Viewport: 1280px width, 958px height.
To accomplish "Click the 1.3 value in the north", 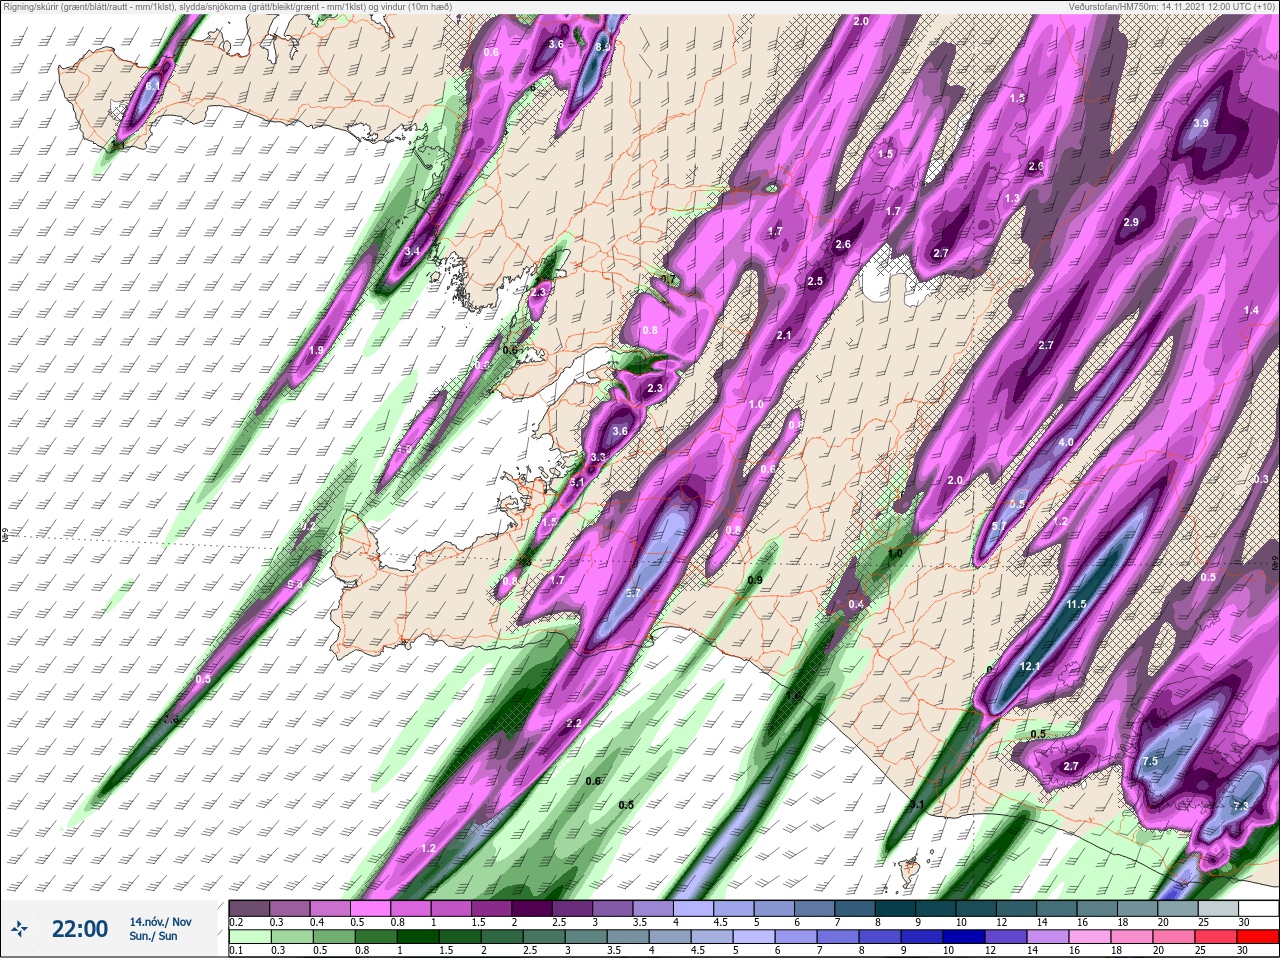I will 1012,199.
